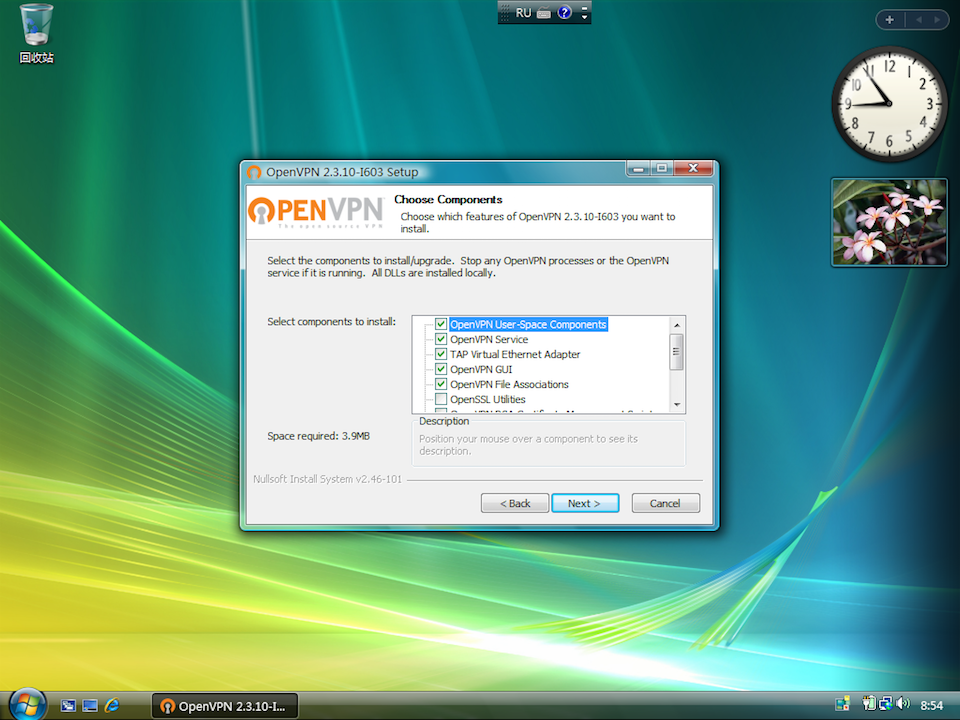The height and width of the screenshot is (720, 960).
Task: Open the Windows Start orb
Action: tap(27, 704)
